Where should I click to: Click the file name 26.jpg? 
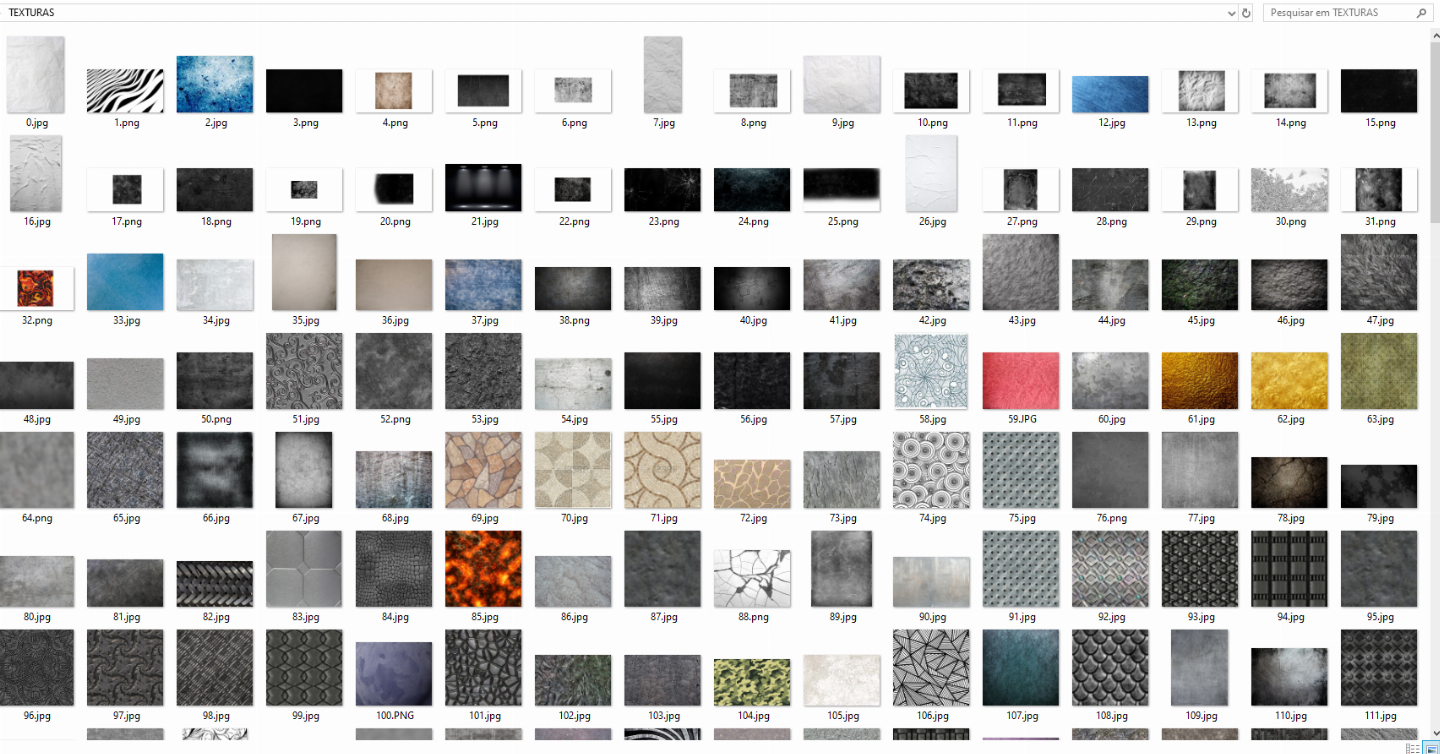pos(932,222)
